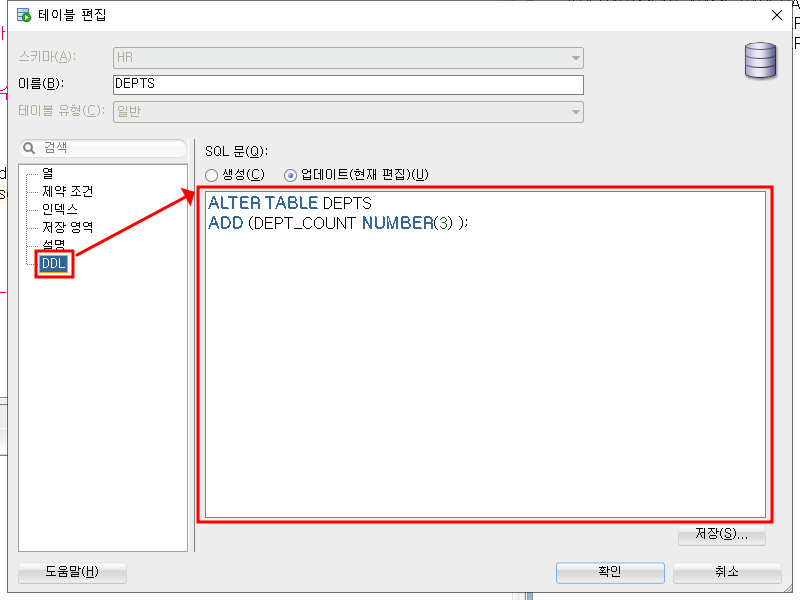
Task: Select the 업데이트(현재 편집) radio button
Action: tap(290, 176)
